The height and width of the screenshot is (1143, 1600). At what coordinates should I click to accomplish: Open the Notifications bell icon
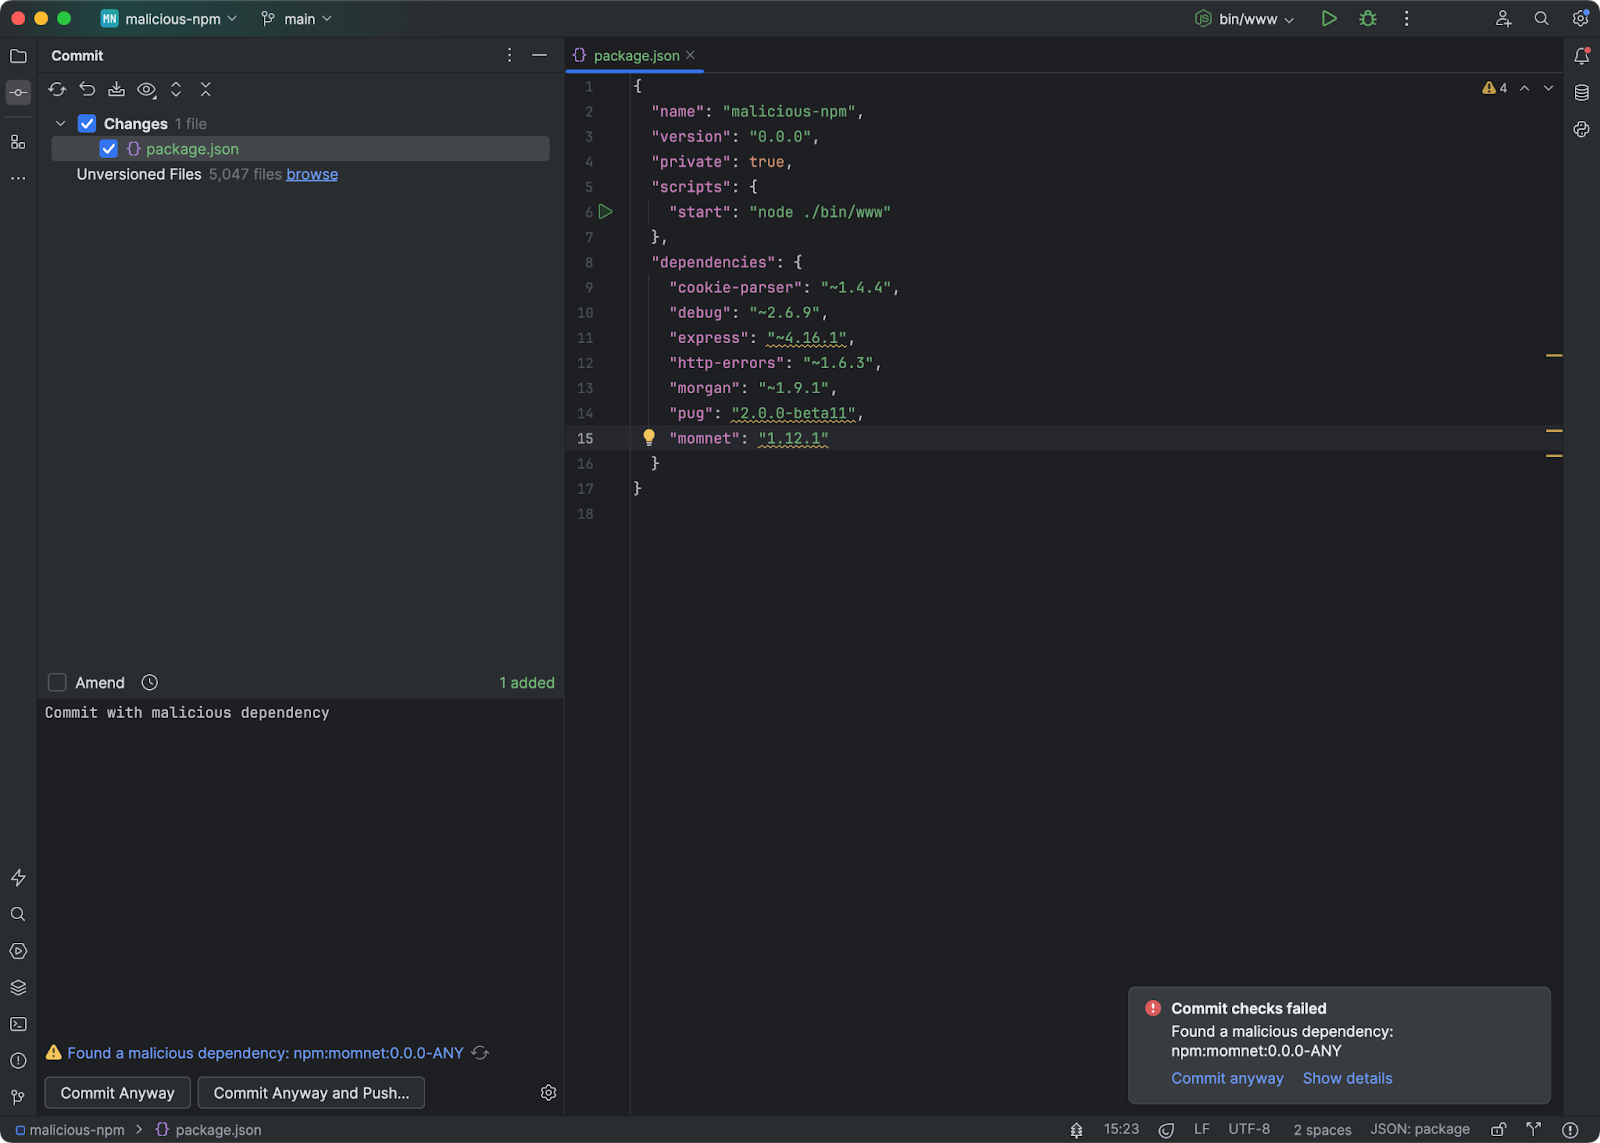pyautogui.click(x=1581, y=56)
